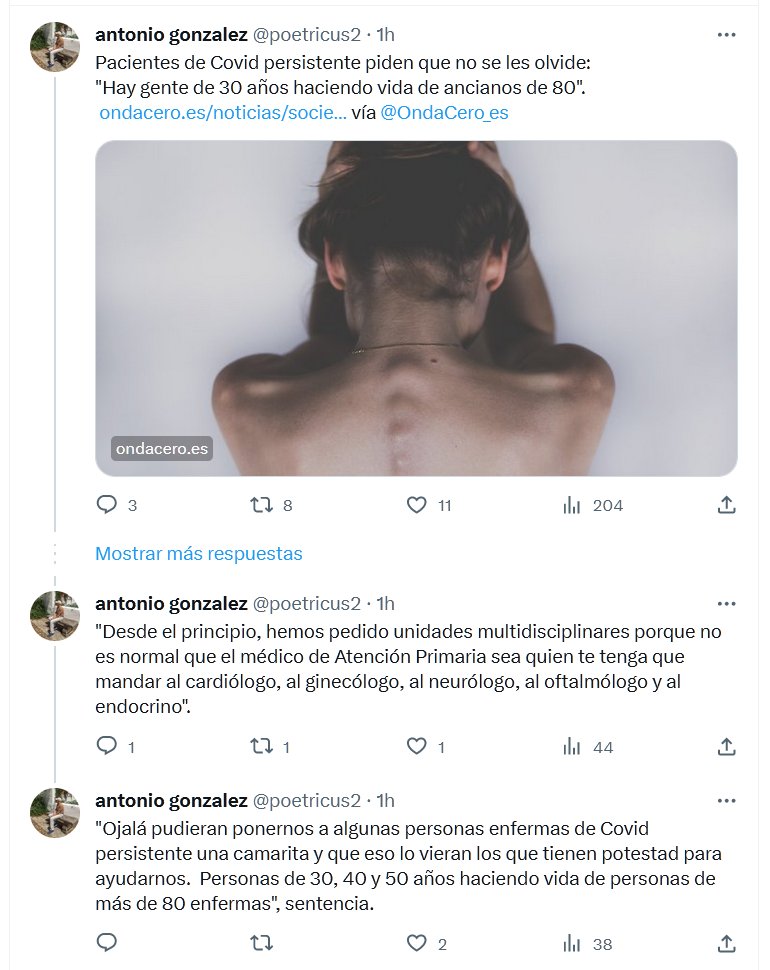Like the first tweet with 11 likes
The width and height of the screenshot is (770, 970).
coord(417,505)
